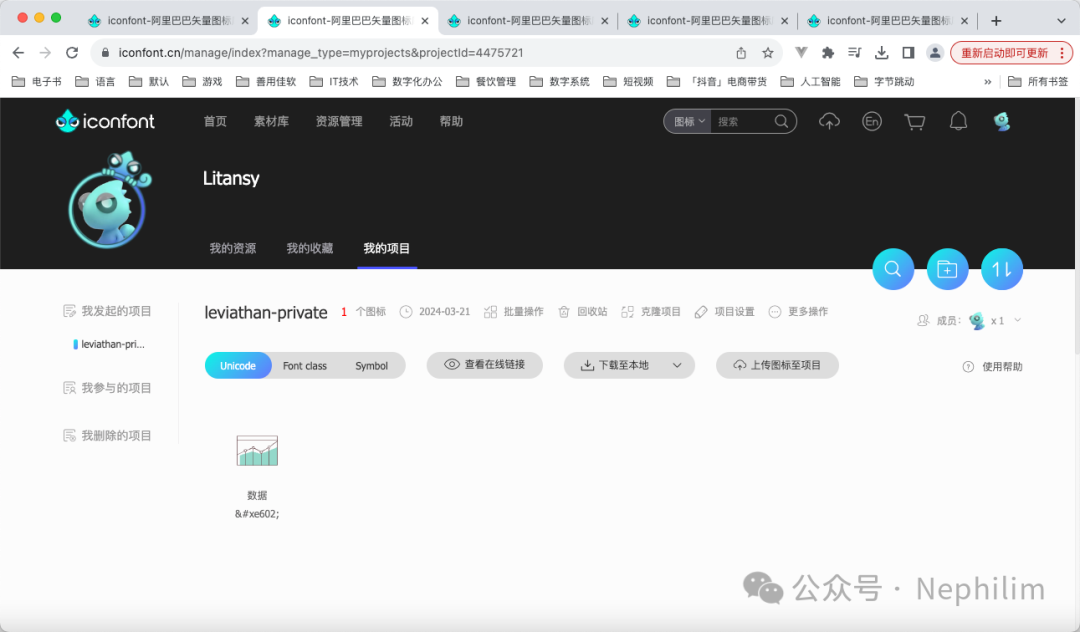This screenshot has height=632, width=1080.
Task: Open the media control playlist icon
Action: (855, 52)
